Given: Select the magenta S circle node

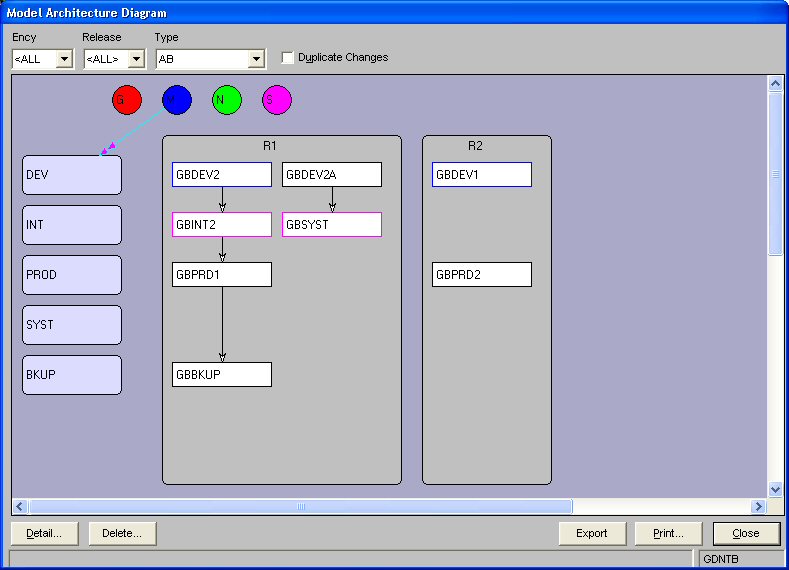Looking at the screenshot, I should (x=277, y=100).
